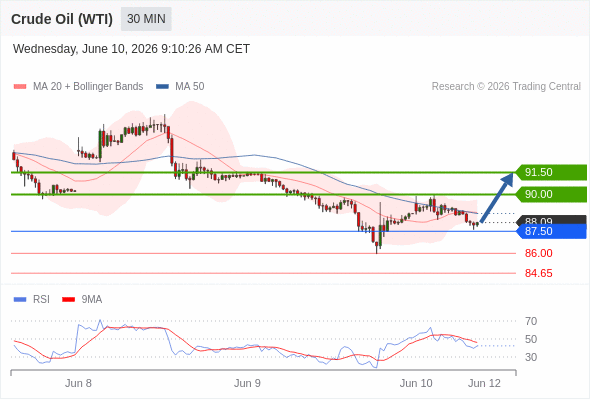This screenshot has height=400, width=590.
Task: Click the blue upward forecast arrow
Action: pyautogui.click(x=497, y=197)
